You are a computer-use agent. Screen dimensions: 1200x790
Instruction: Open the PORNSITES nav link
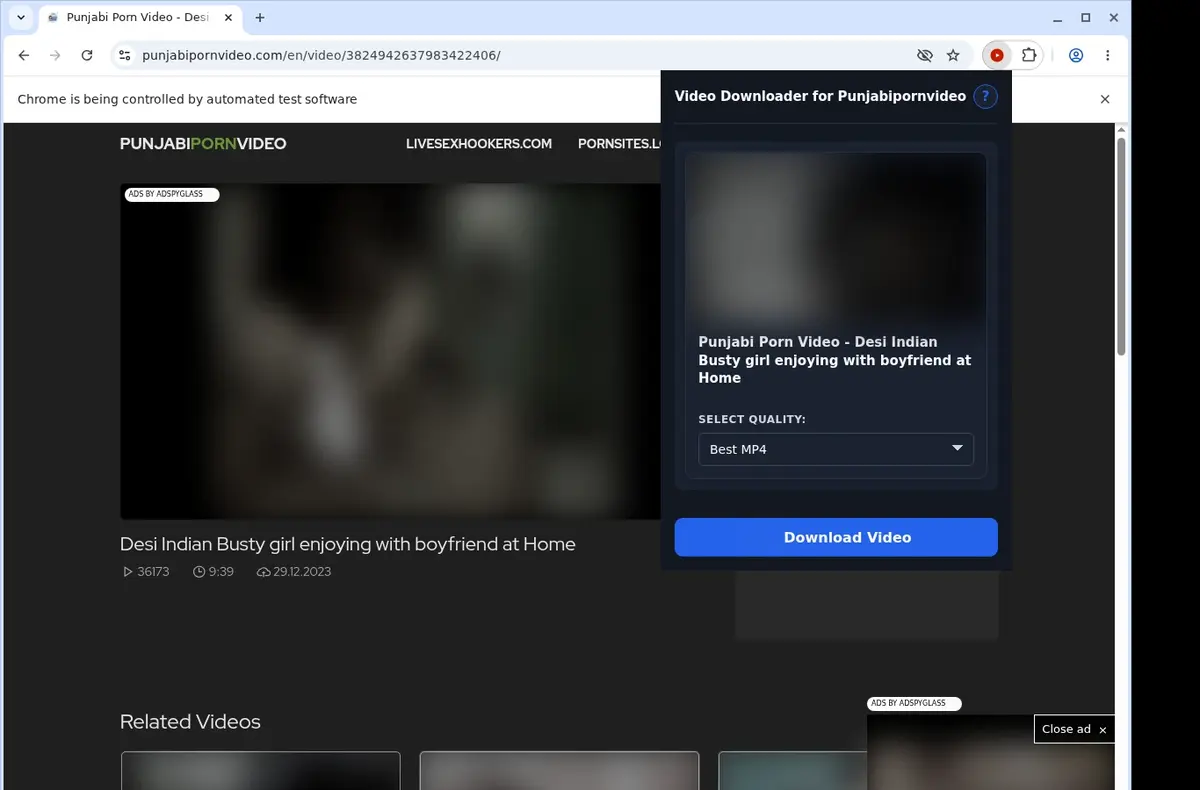click(619, 144)
